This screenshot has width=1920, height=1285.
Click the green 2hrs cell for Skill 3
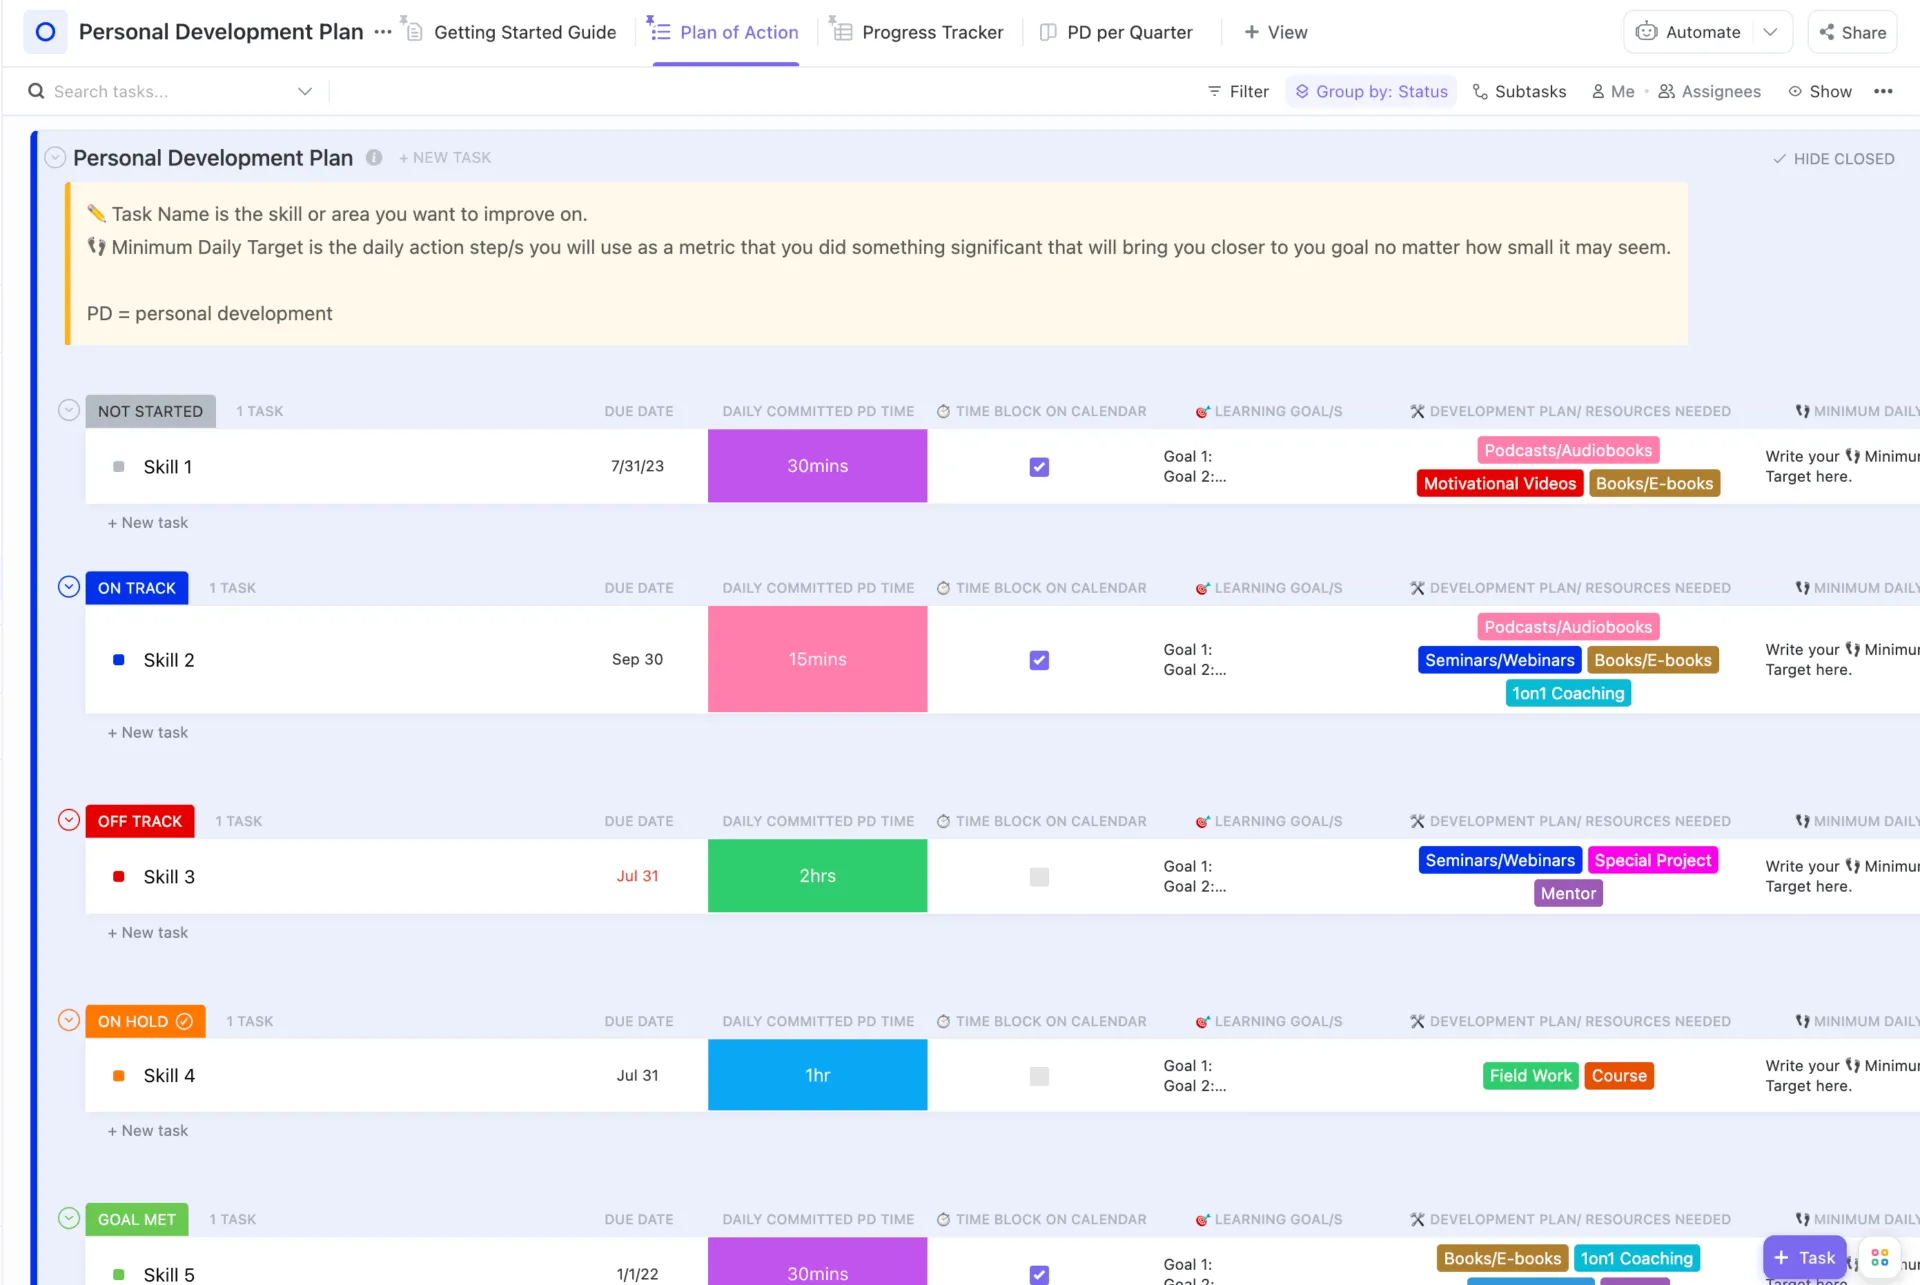(817, 875)
